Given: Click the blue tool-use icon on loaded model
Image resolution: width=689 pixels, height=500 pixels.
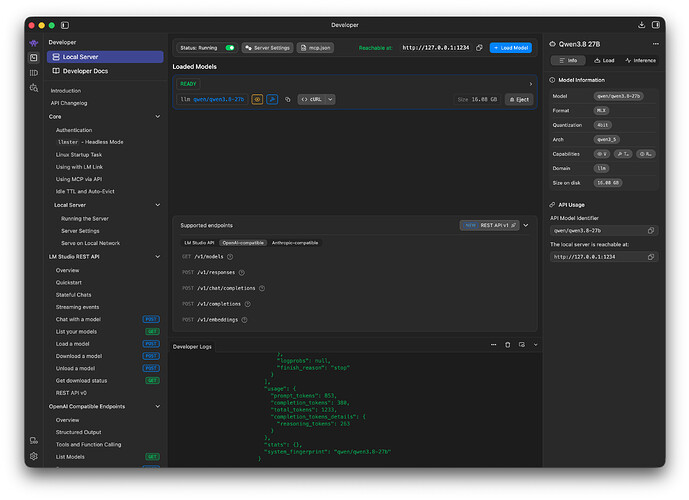Looking at the screenshot, I should click(x=272, y=100).
